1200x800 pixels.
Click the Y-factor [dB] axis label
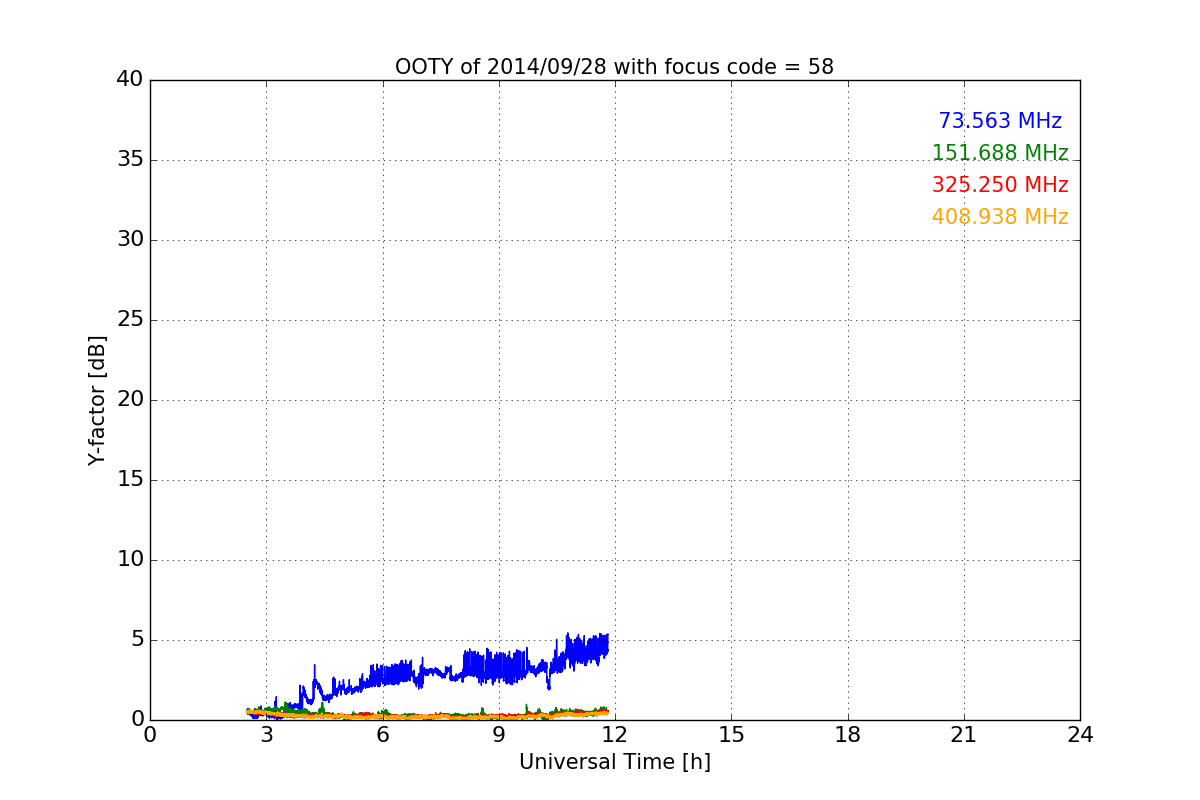(x=97, y=400)
